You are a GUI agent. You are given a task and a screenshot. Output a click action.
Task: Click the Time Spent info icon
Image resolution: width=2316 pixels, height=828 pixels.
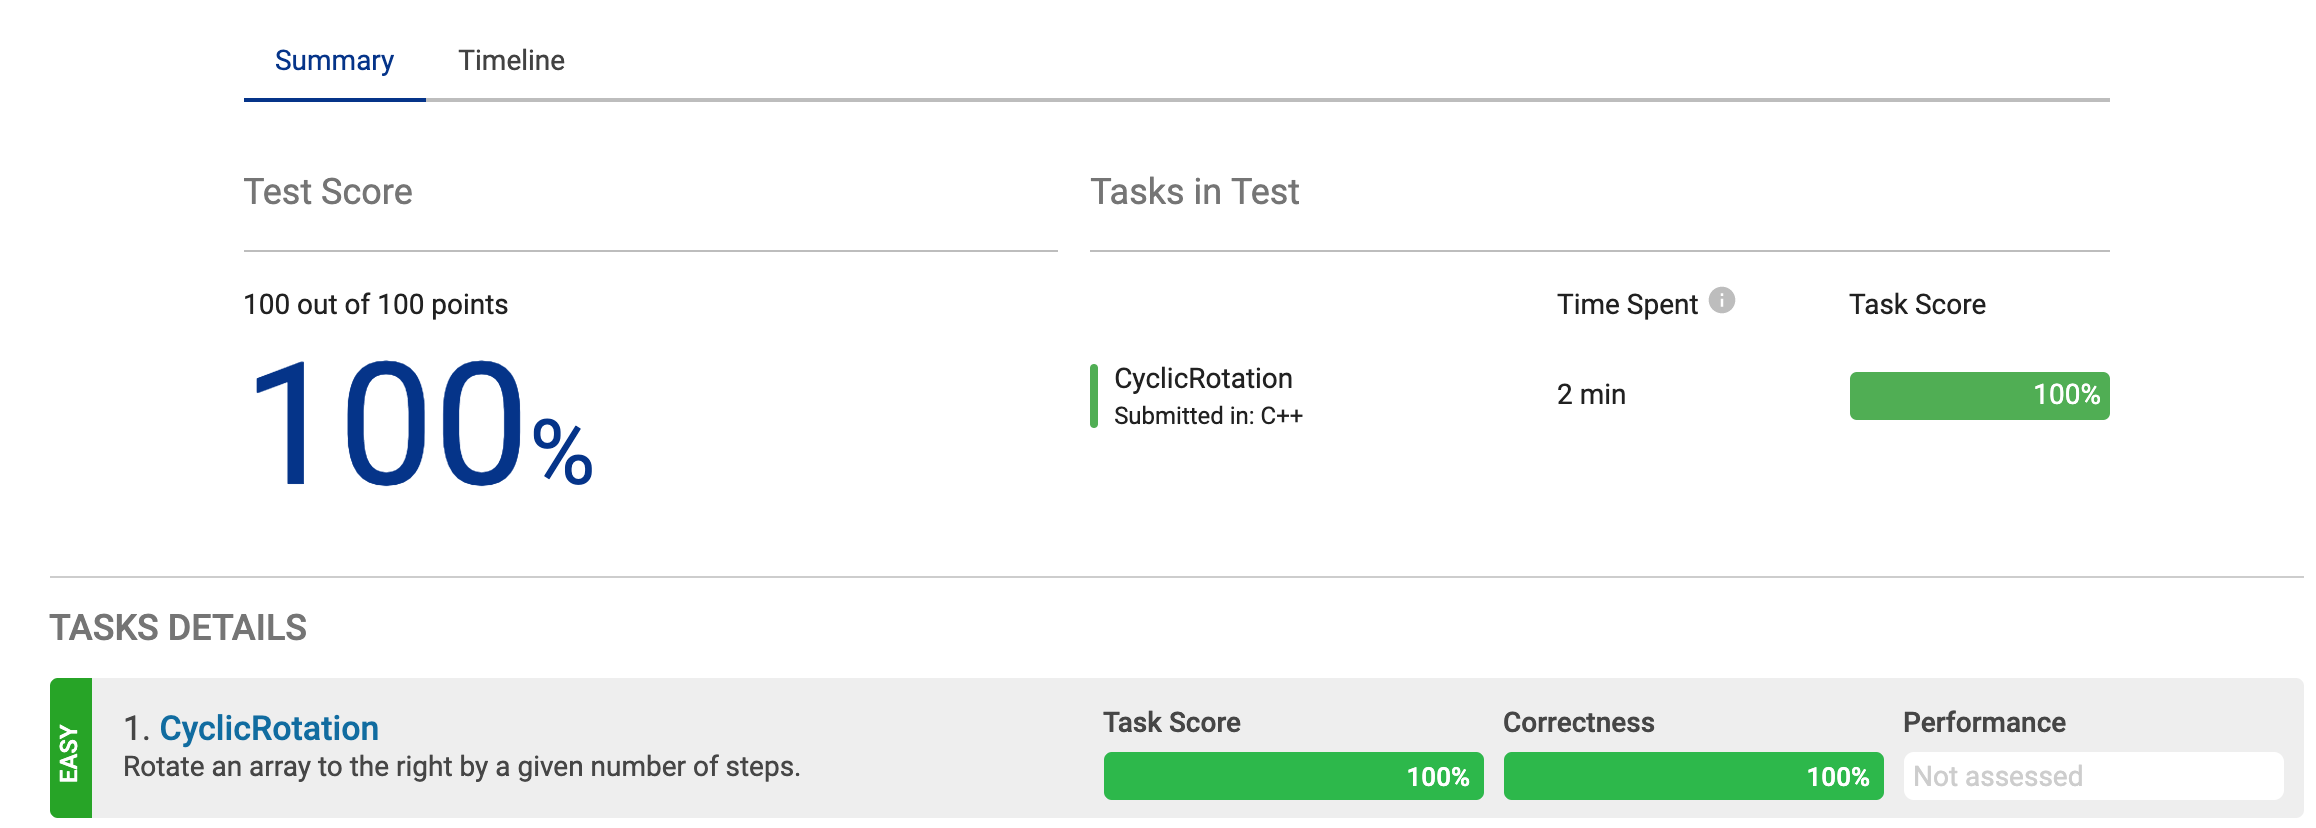[x=1721, y=300]
